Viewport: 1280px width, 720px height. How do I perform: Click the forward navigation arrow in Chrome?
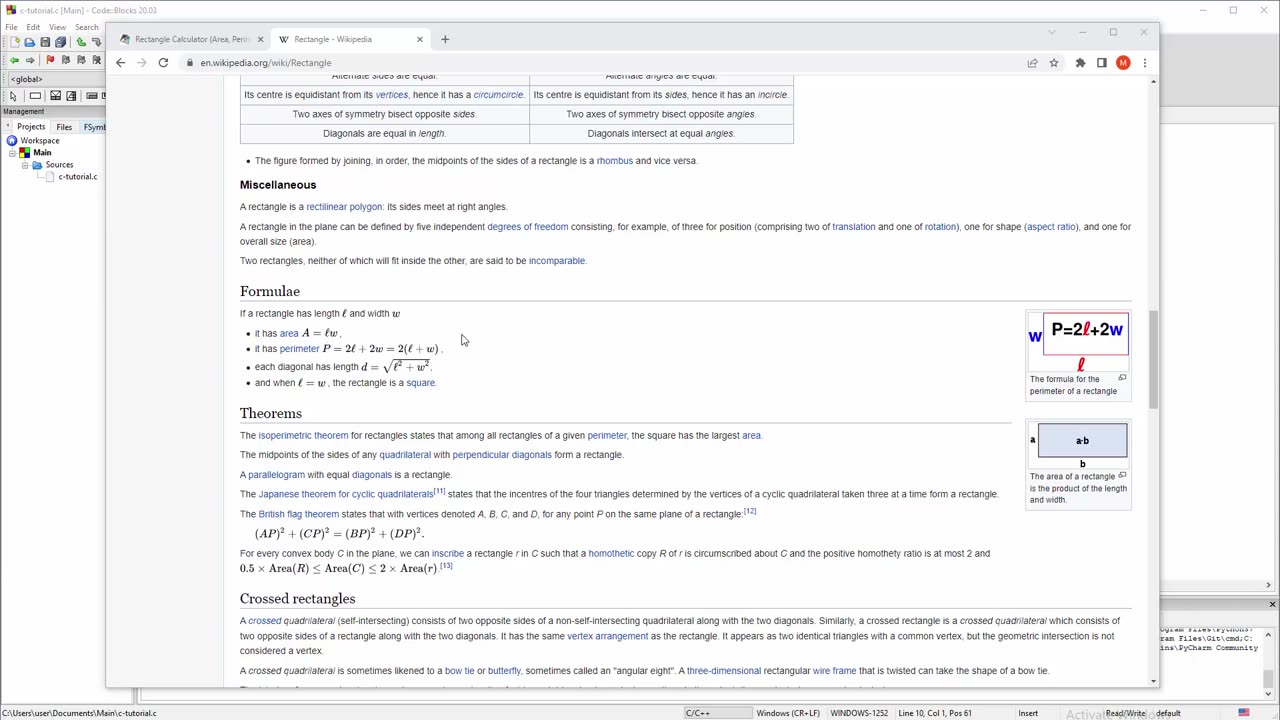tap(142, 63)
